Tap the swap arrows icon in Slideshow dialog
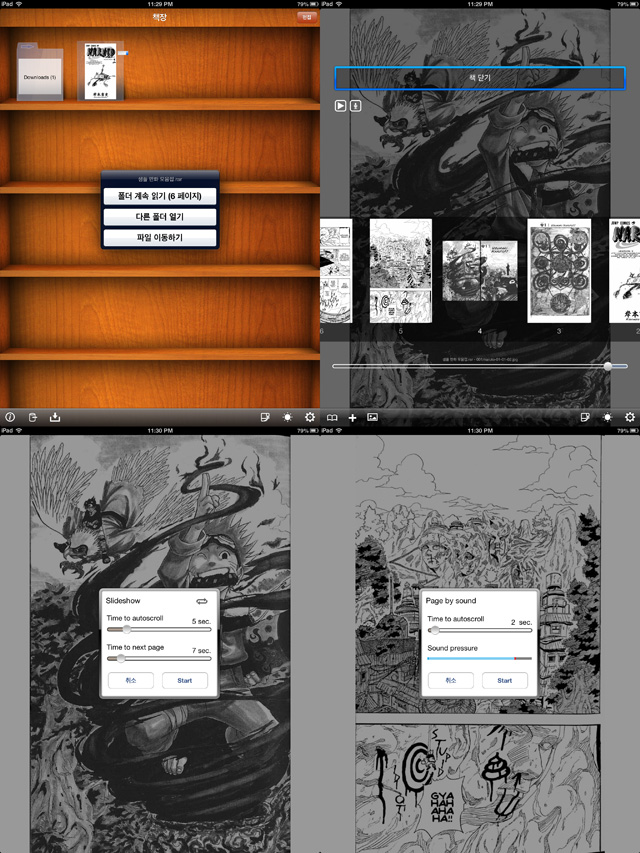 [x=202, y=601]
